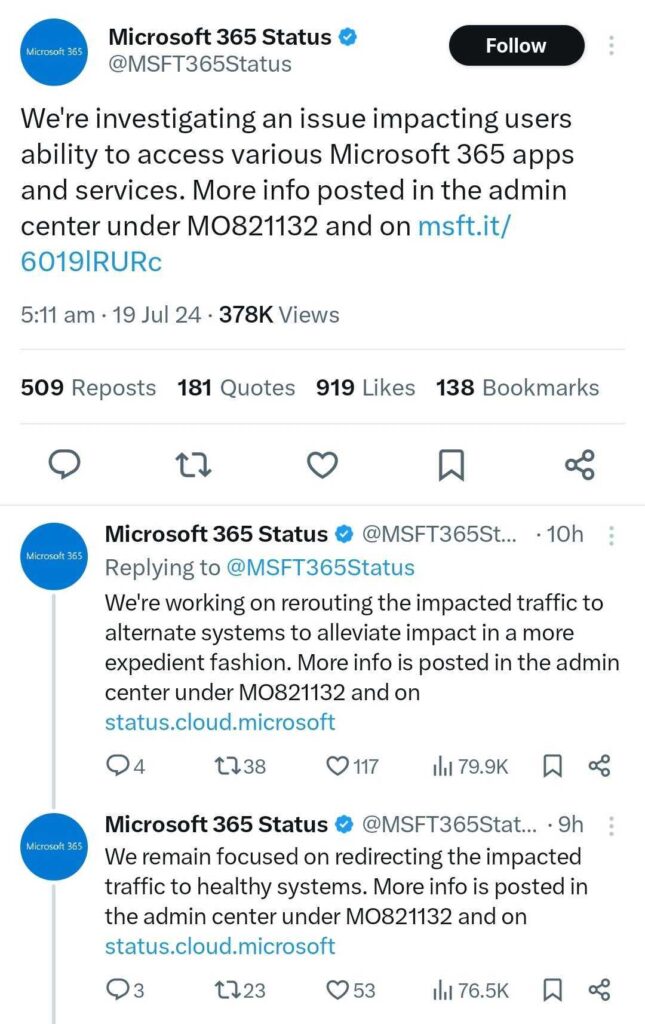Like the main tweet

(322, 465)
